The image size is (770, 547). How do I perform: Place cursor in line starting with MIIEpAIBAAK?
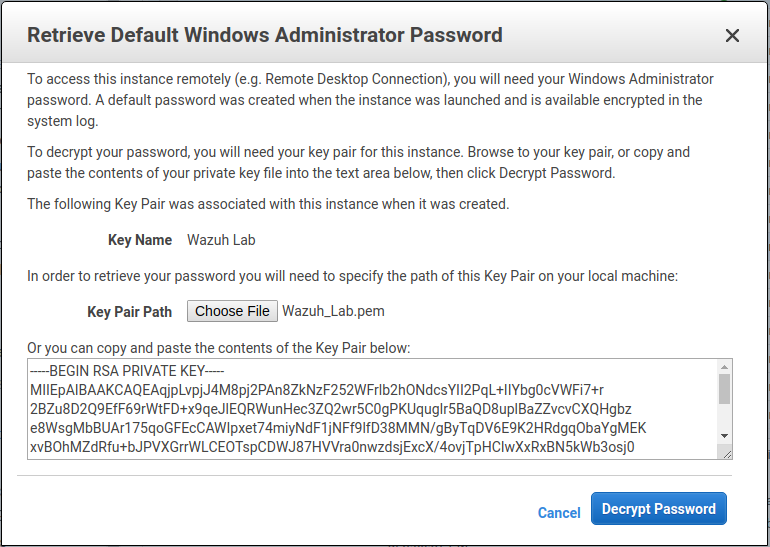click(x=317, y=390)
